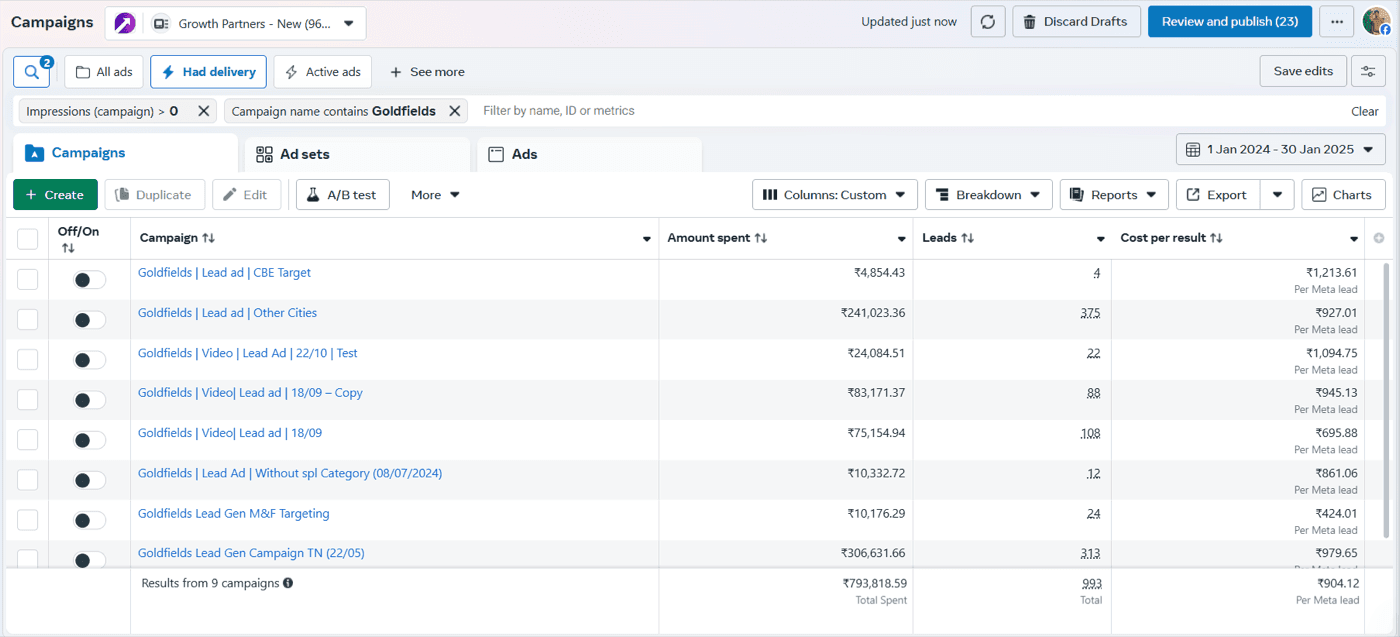Screen dimensions: 1400x637
Task: Open the A/B test button
Action: click(342, 195)
